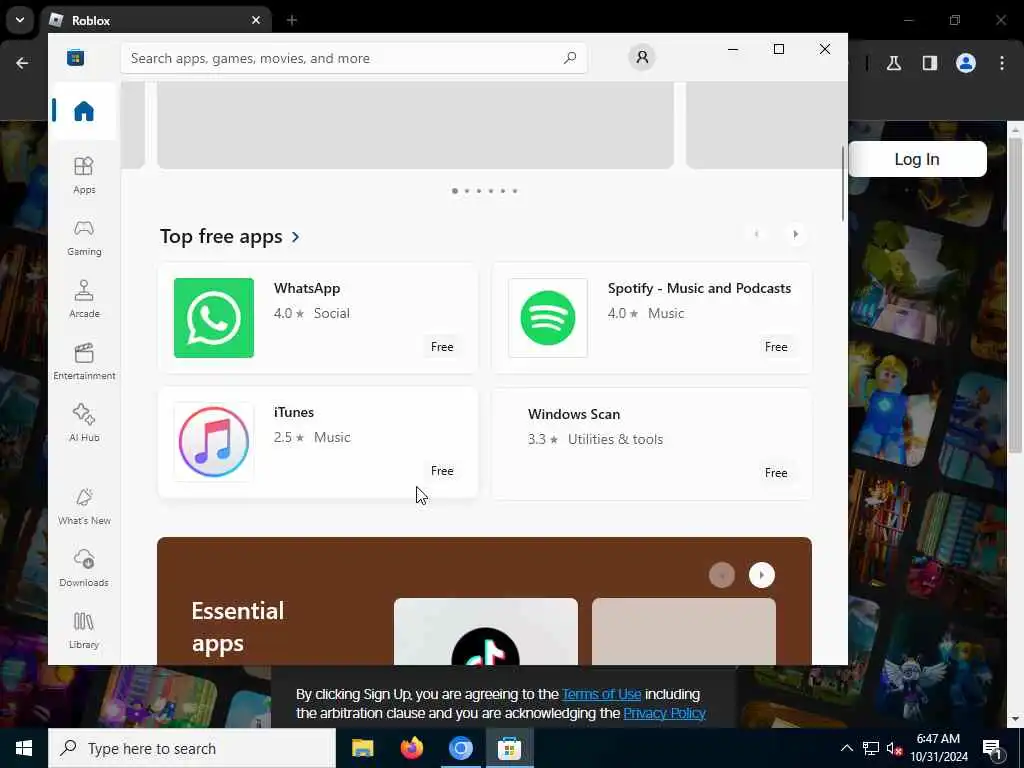Advance Essential apps carousel with next arrow
The image size is (1024, 768).
pyautogui.click(x=761, y=575)
